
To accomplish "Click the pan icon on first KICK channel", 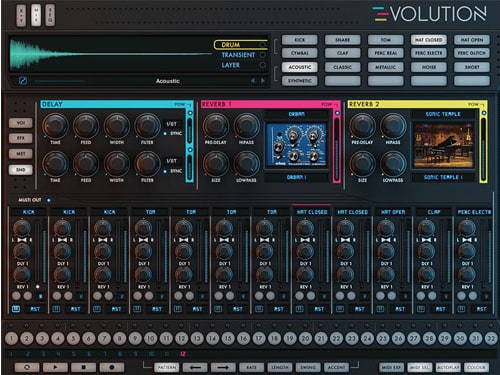I will tap(22, 240).
